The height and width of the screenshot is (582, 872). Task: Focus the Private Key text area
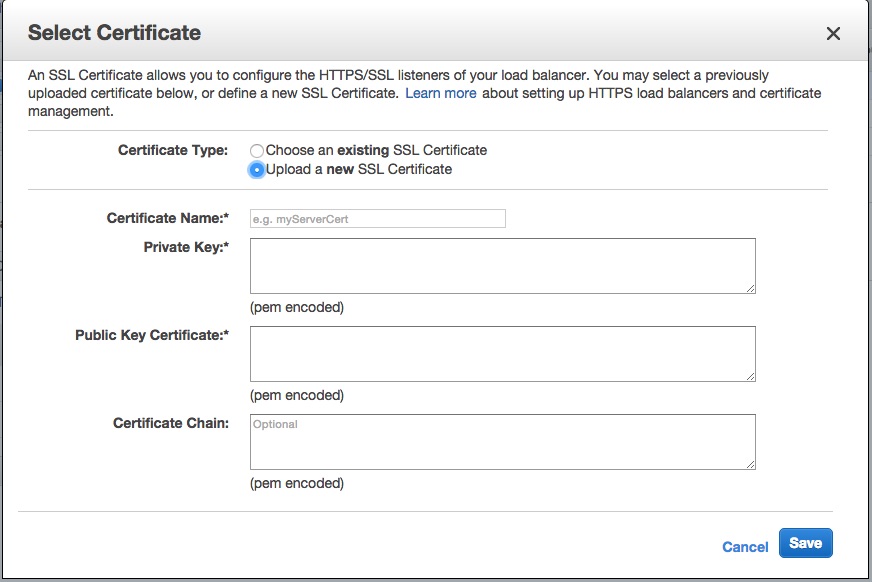tap(503, 266)
